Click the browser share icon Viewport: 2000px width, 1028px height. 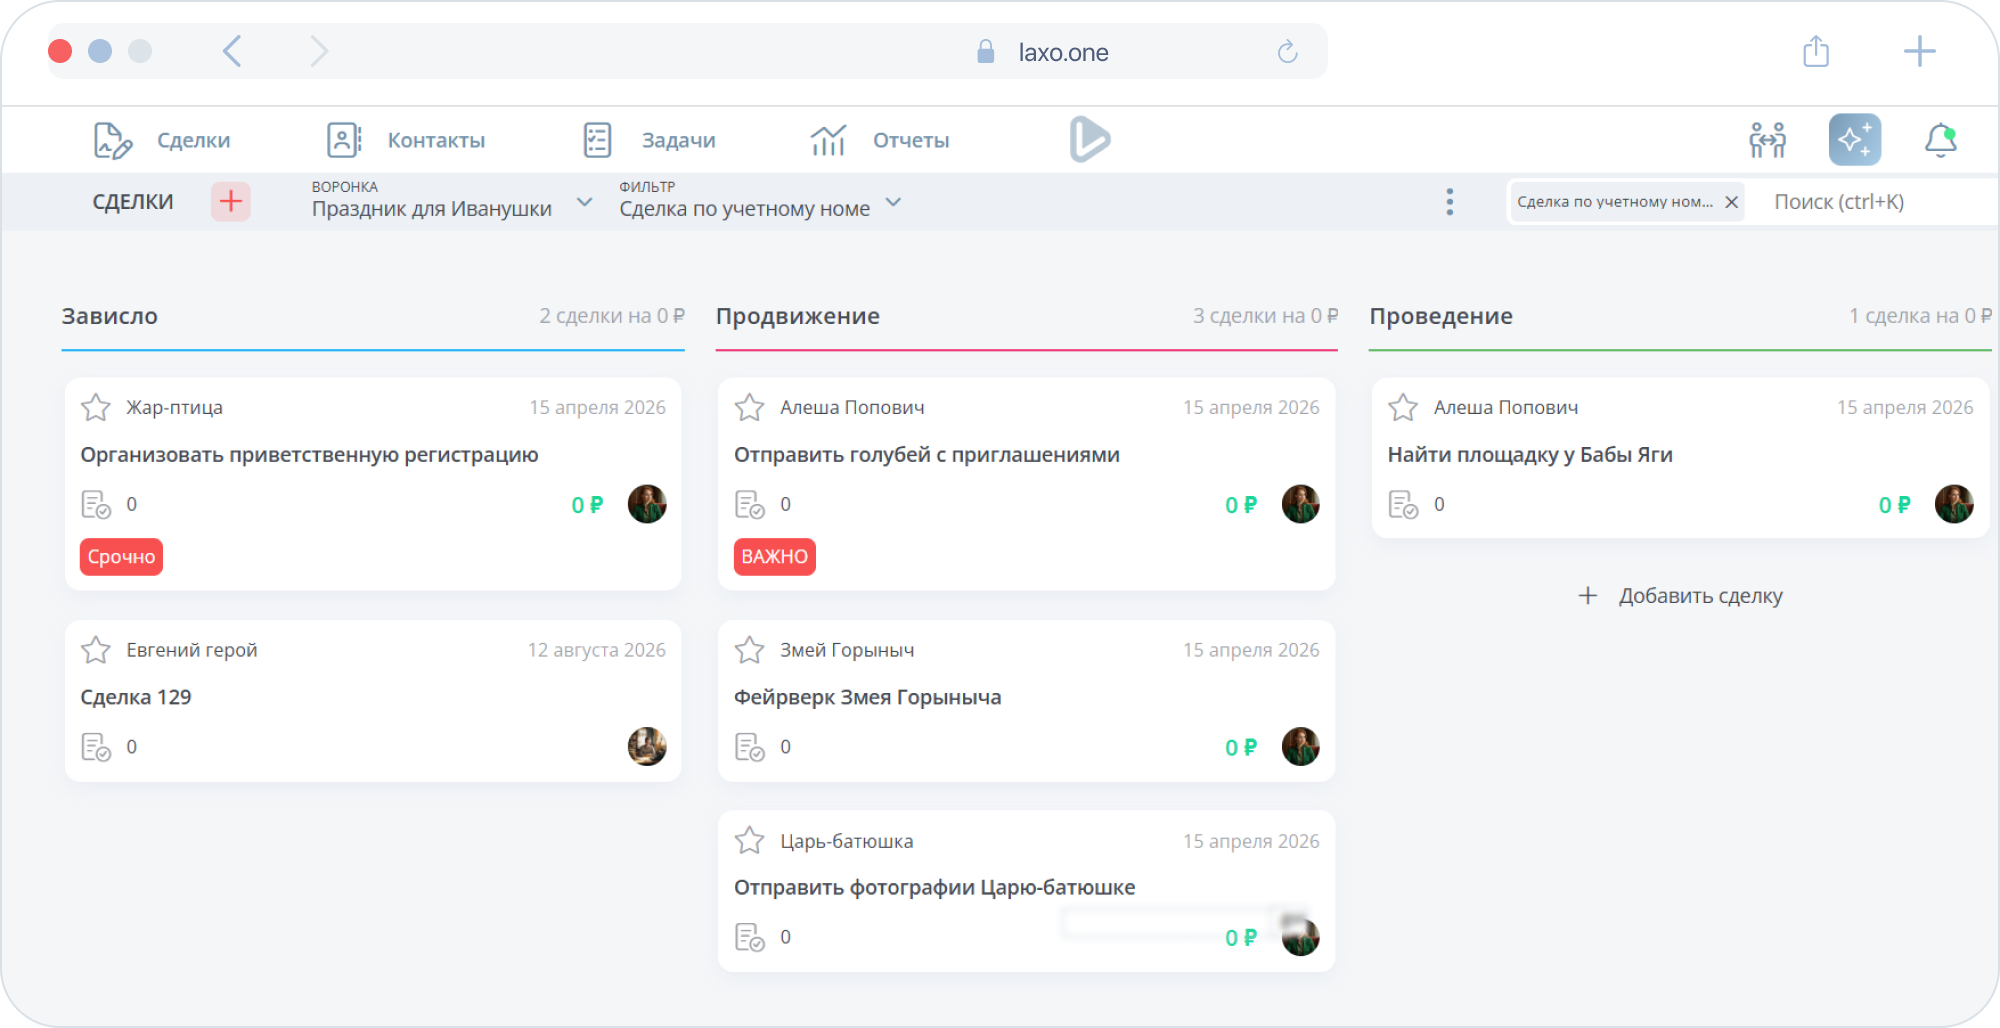pos(1816,51)
